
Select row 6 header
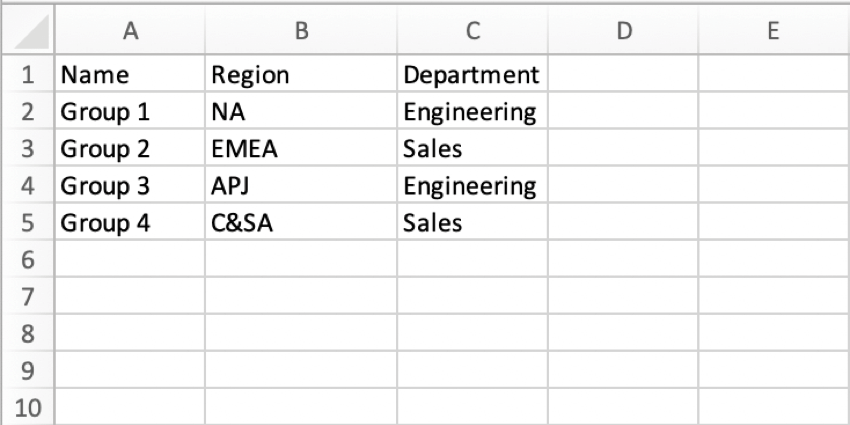[27, 260]
